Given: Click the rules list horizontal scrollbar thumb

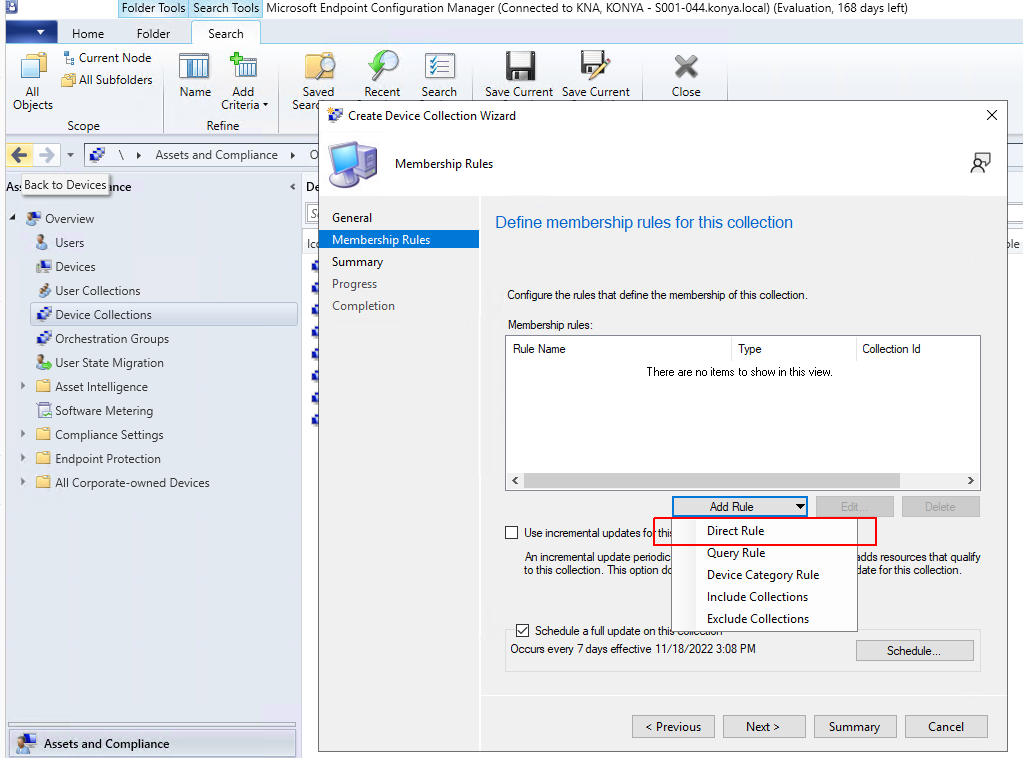Looking at the screenshot, I should 712,481.
